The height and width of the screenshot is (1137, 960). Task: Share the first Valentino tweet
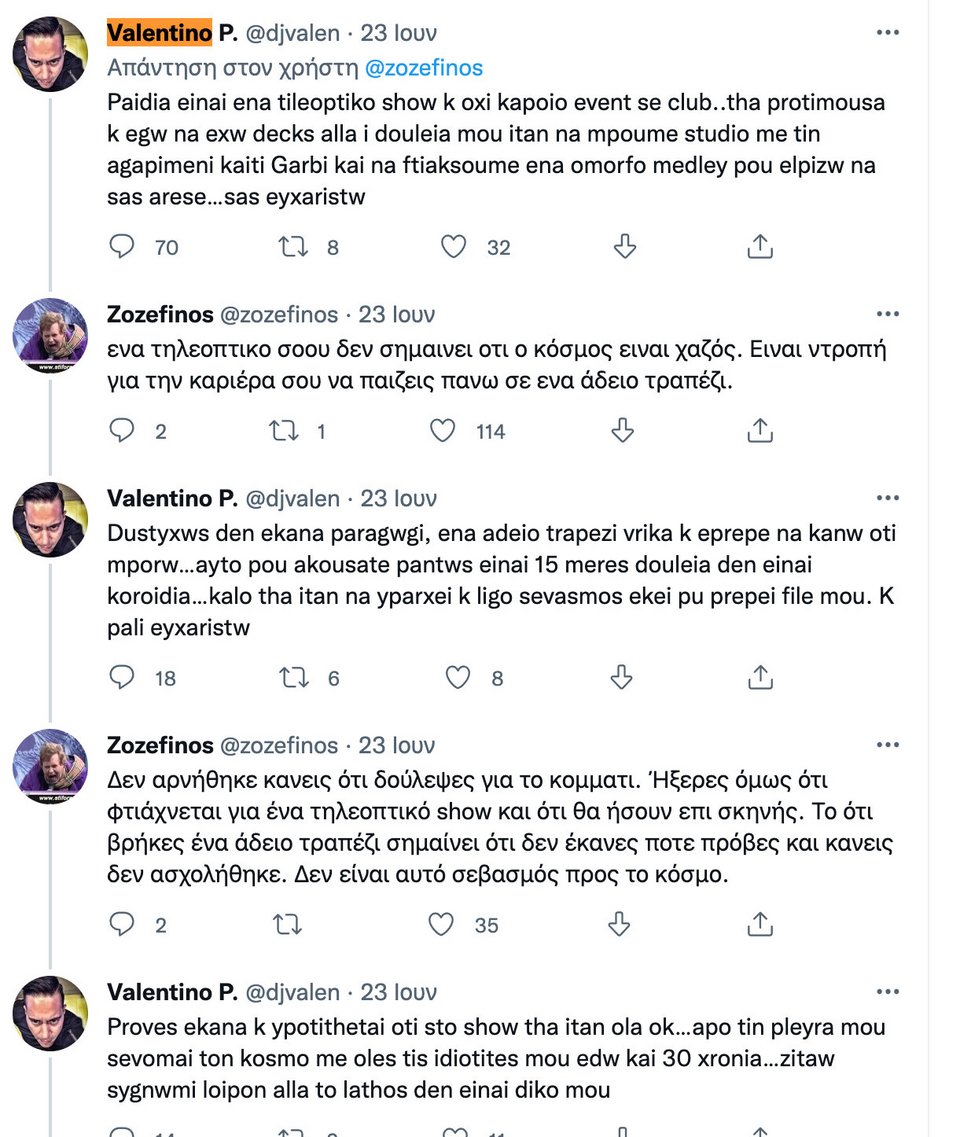pos(760,247)
